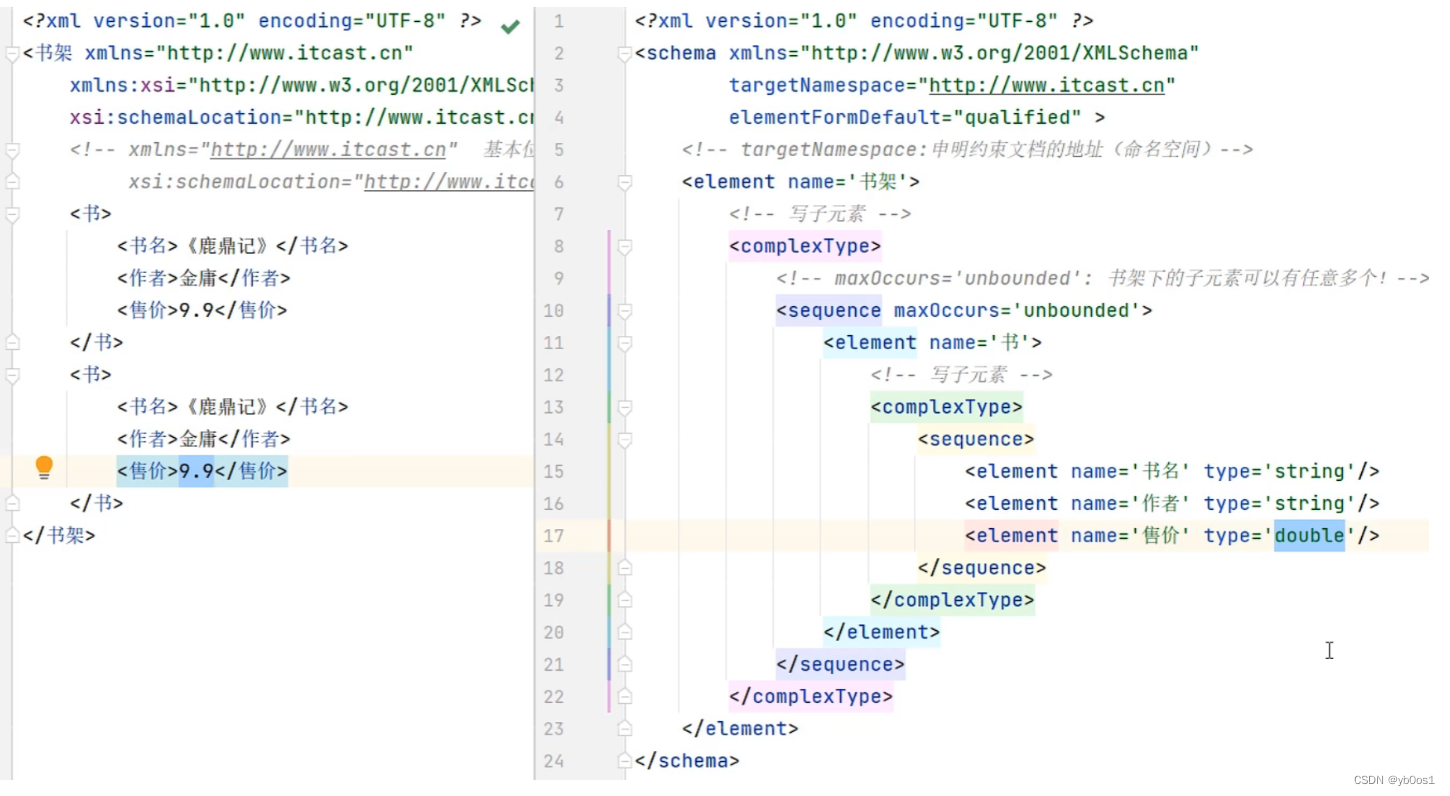1450x796 pixels.
Task: Collapse the inner sequence fold on line 14
Action: (625, 439)
